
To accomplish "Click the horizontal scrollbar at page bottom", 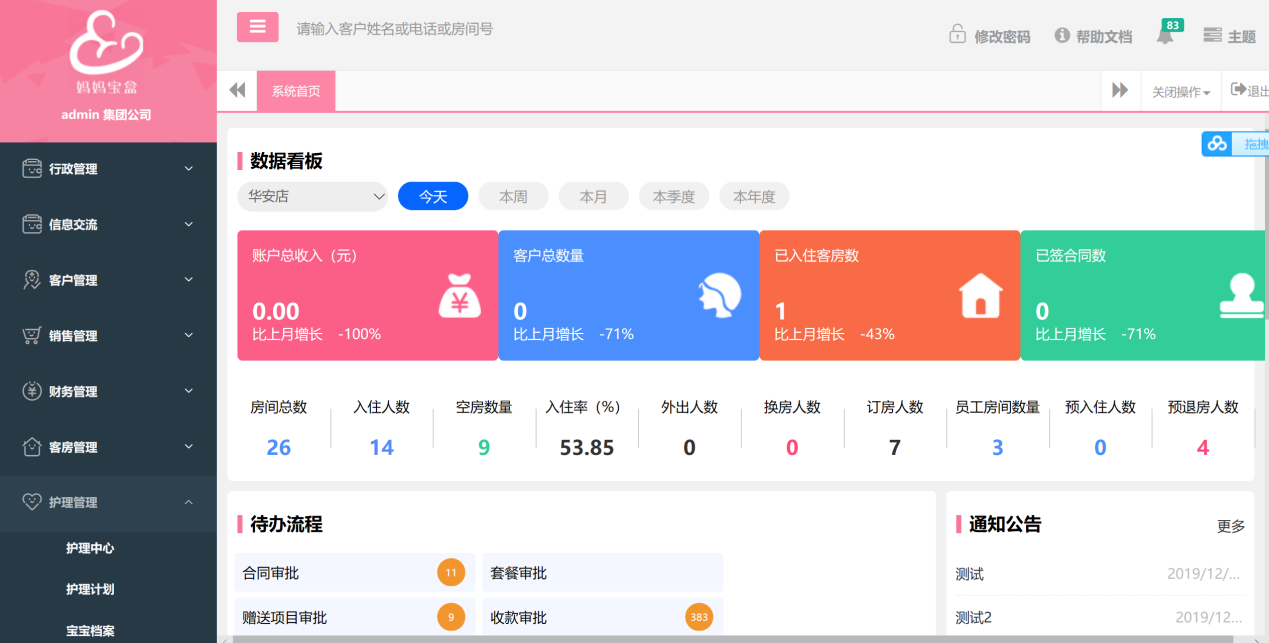I will coord(735,639).
